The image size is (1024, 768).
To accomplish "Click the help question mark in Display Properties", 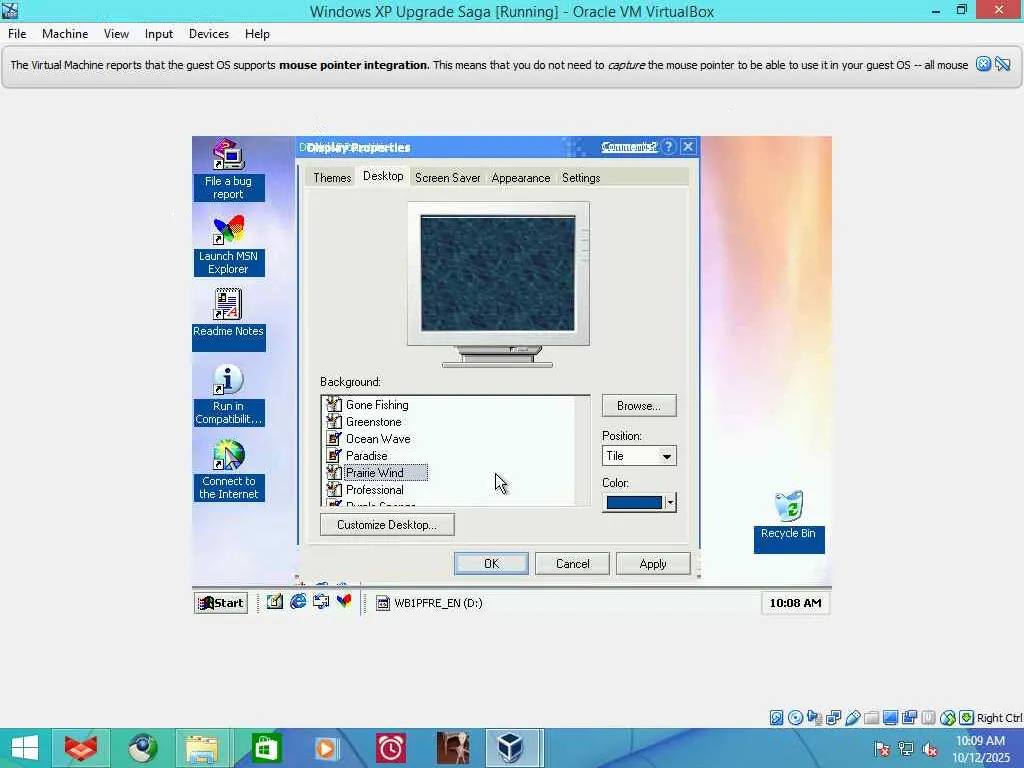I will (669, 147).
